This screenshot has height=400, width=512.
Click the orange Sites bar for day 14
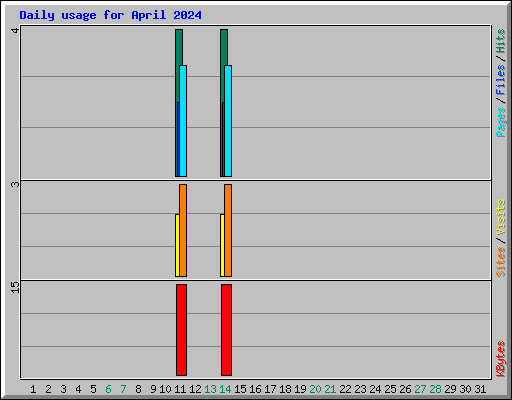point(228,230)
